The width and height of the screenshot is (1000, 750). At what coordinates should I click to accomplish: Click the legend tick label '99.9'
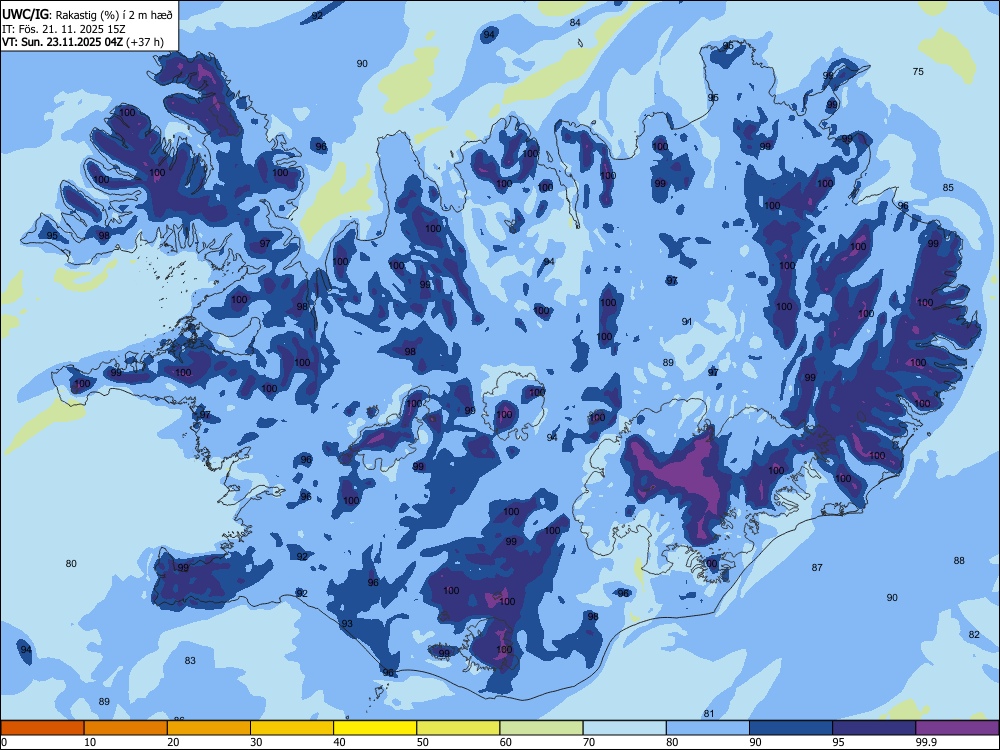[926, 742]
